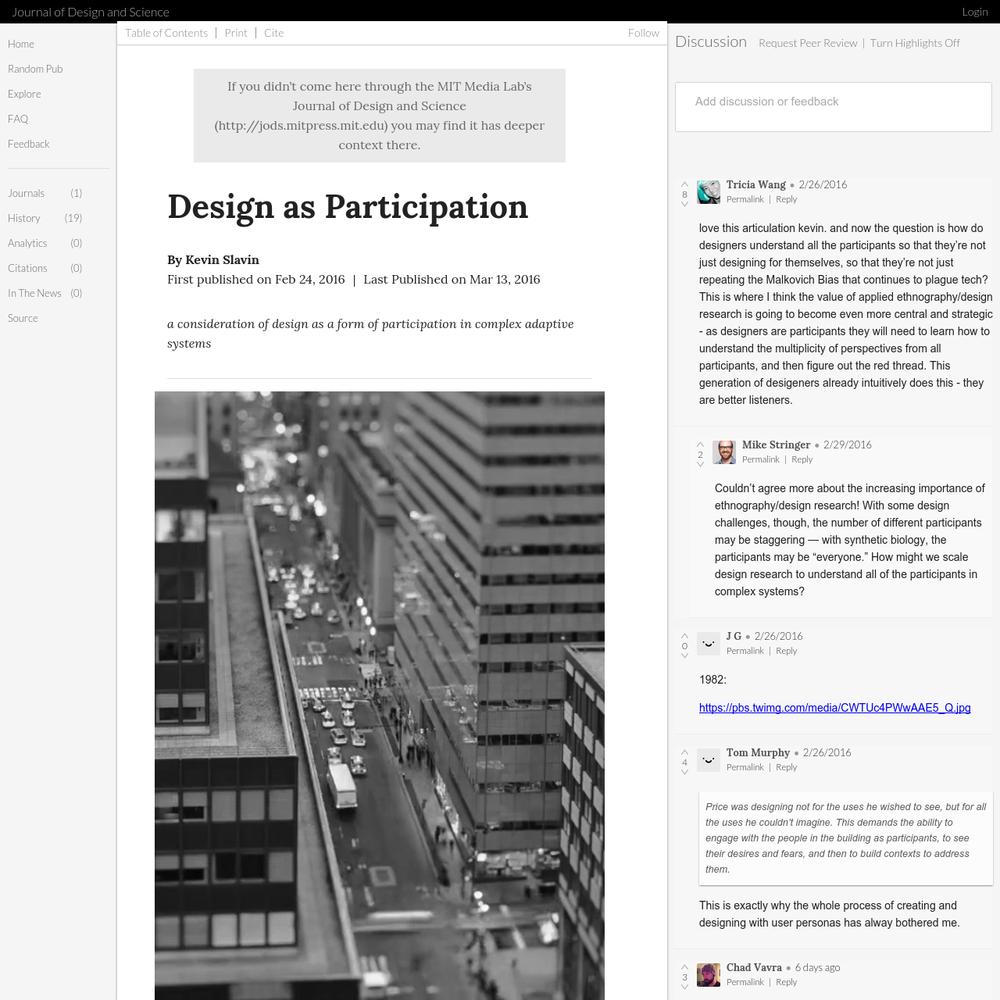
Task: Click the Discussion heading
Action: [x=710, y=41]
